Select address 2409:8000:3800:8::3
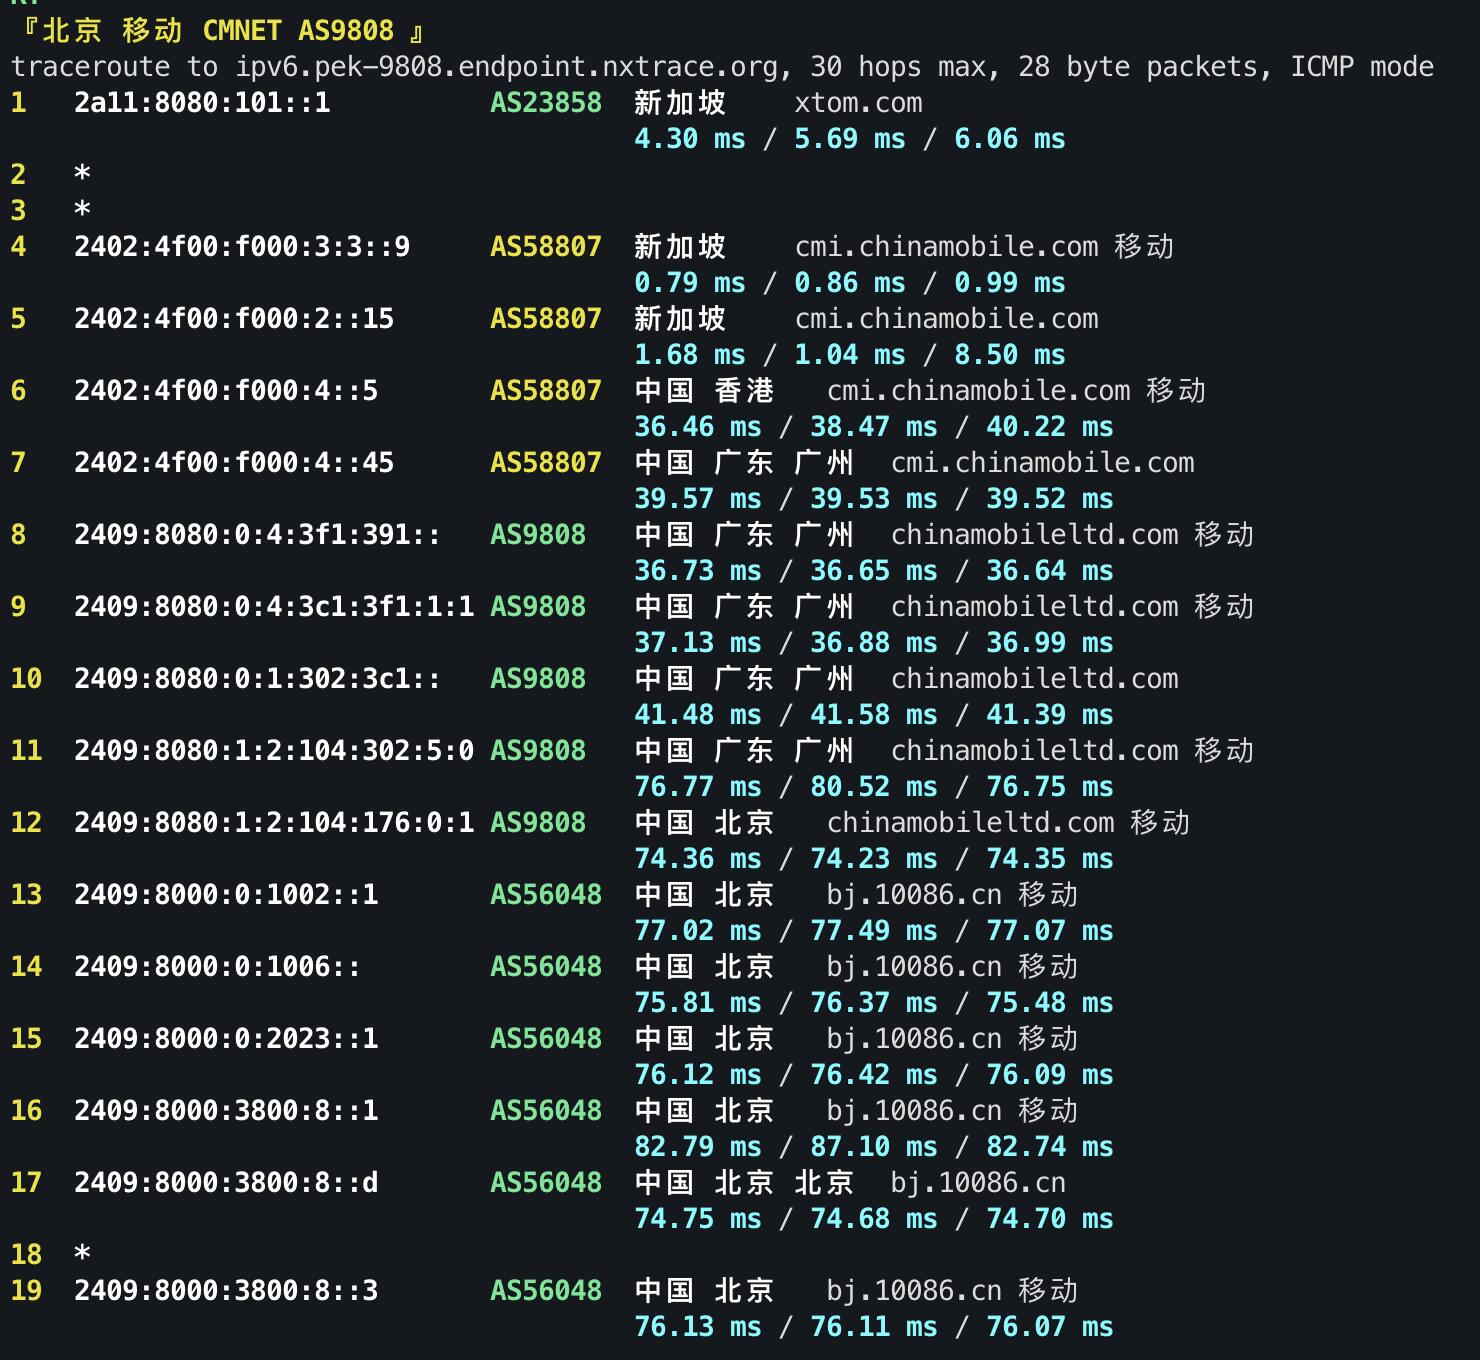Screen dimensions: 1480x1360 click(x=226, y=1291)
